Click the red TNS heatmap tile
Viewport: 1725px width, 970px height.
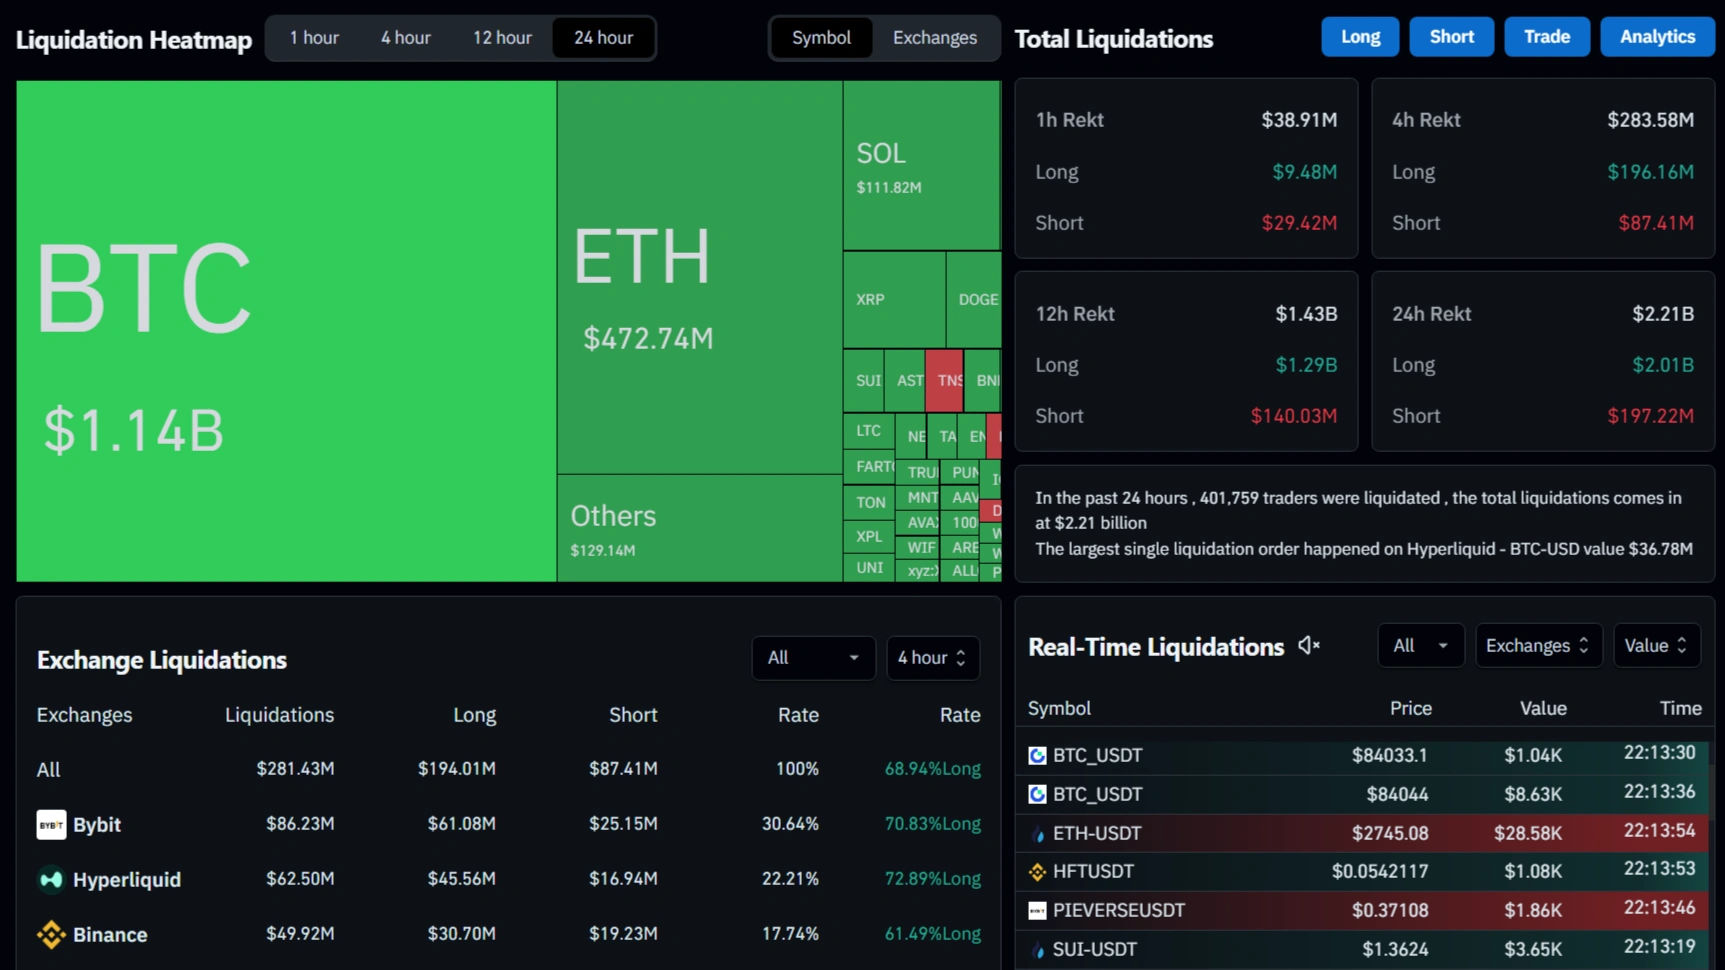(943, 380)
